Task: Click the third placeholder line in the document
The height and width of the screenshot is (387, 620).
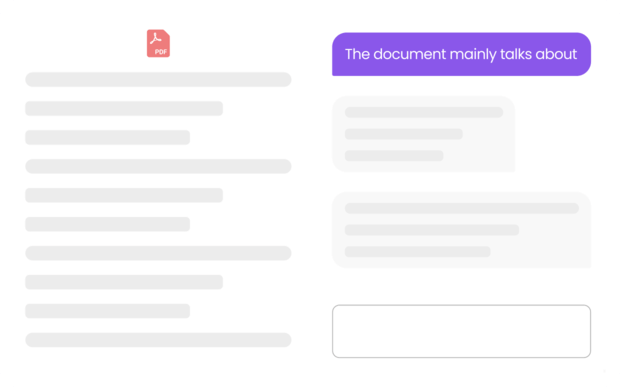Action: coord(108,138)
